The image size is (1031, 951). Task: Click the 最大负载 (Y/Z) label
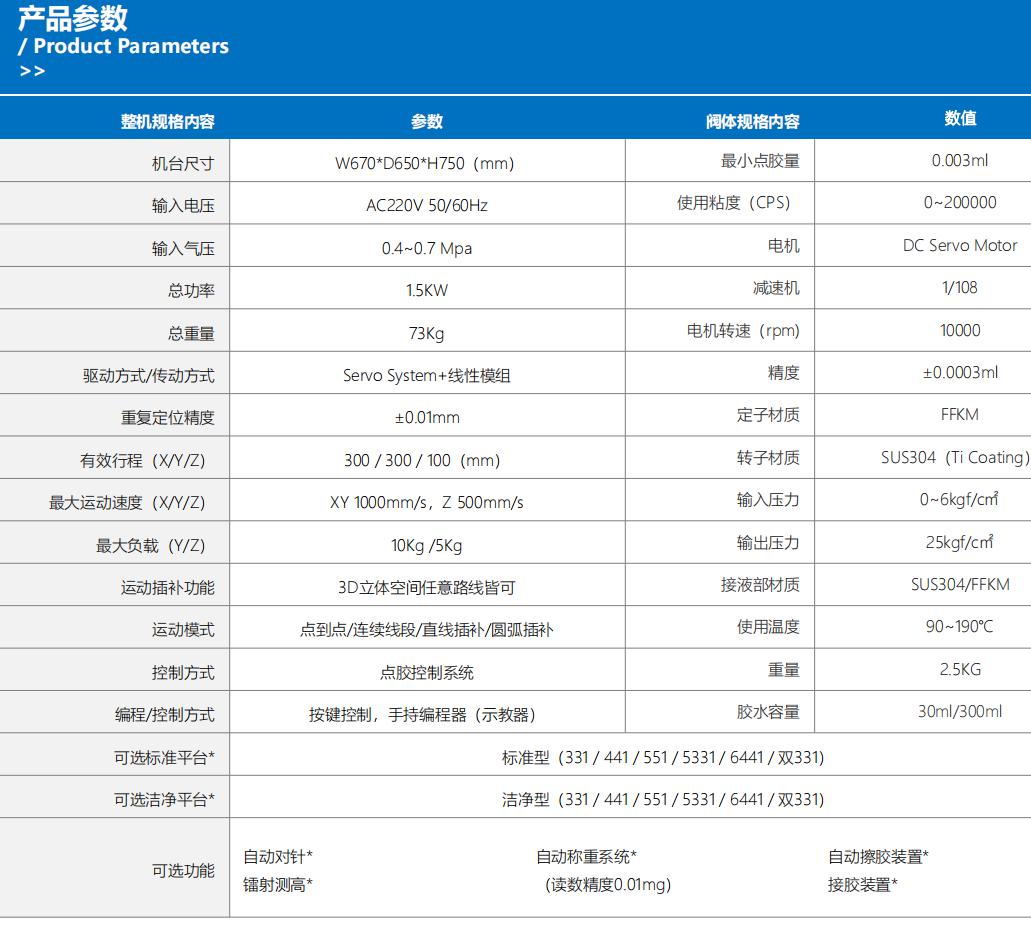(x=151, y=545)
